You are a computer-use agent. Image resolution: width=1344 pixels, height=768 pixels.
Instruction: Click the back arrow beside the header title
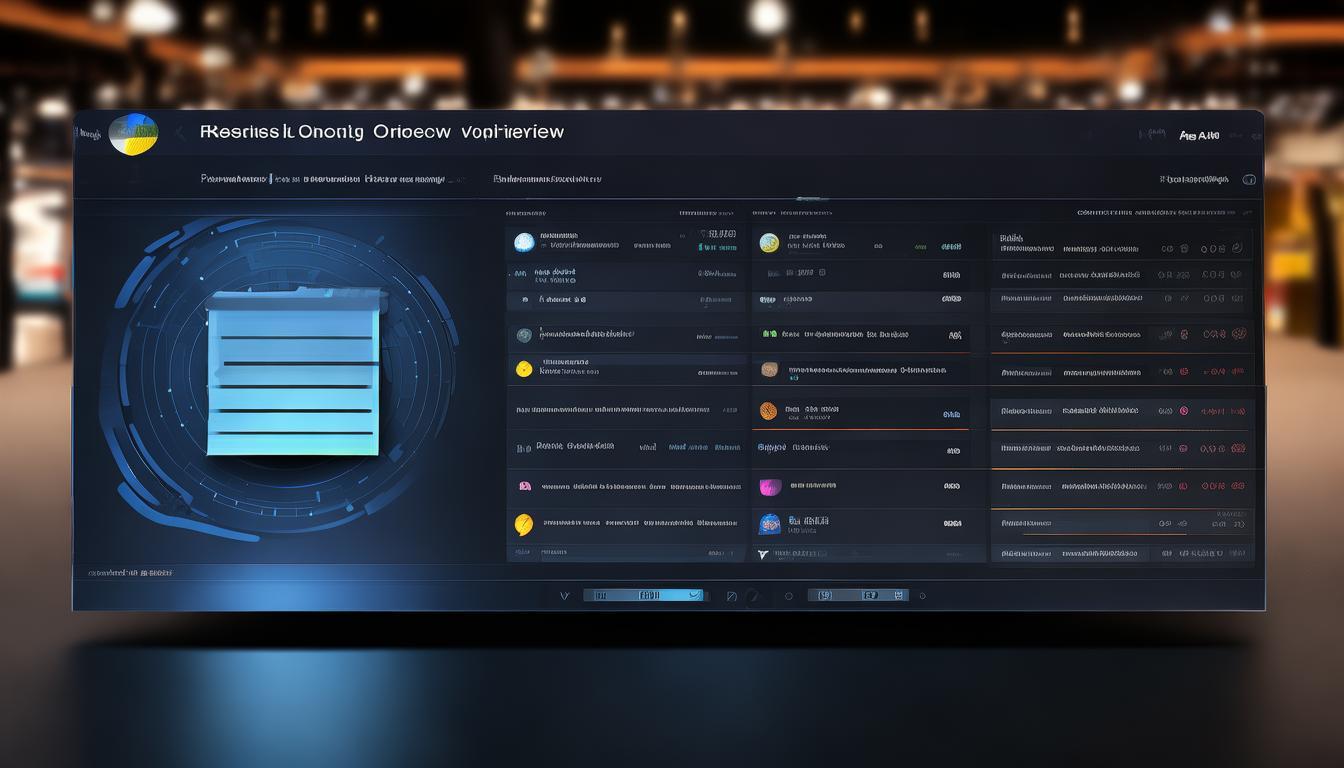[x=180, y=133]
